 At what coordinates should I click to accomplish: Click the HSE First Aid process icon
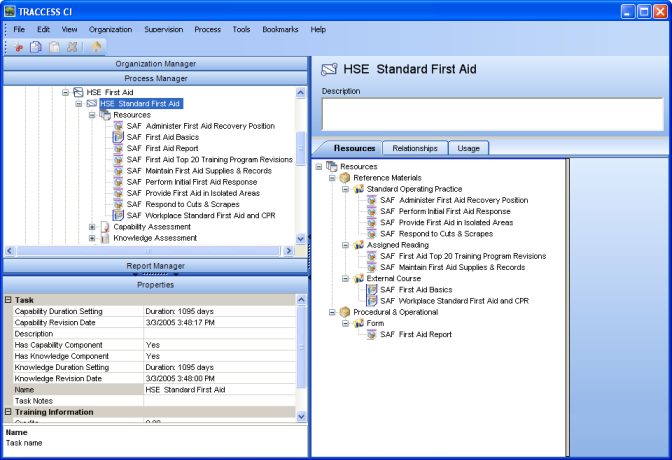78,92
